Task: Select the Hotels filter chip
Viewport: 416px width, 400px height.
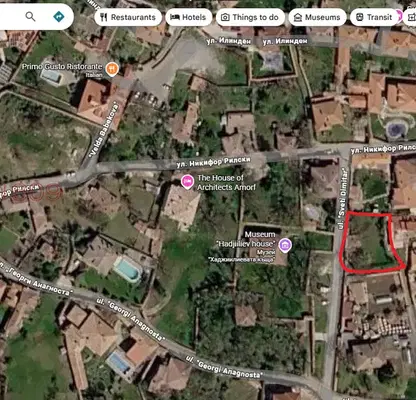Action: pos(188,17)
